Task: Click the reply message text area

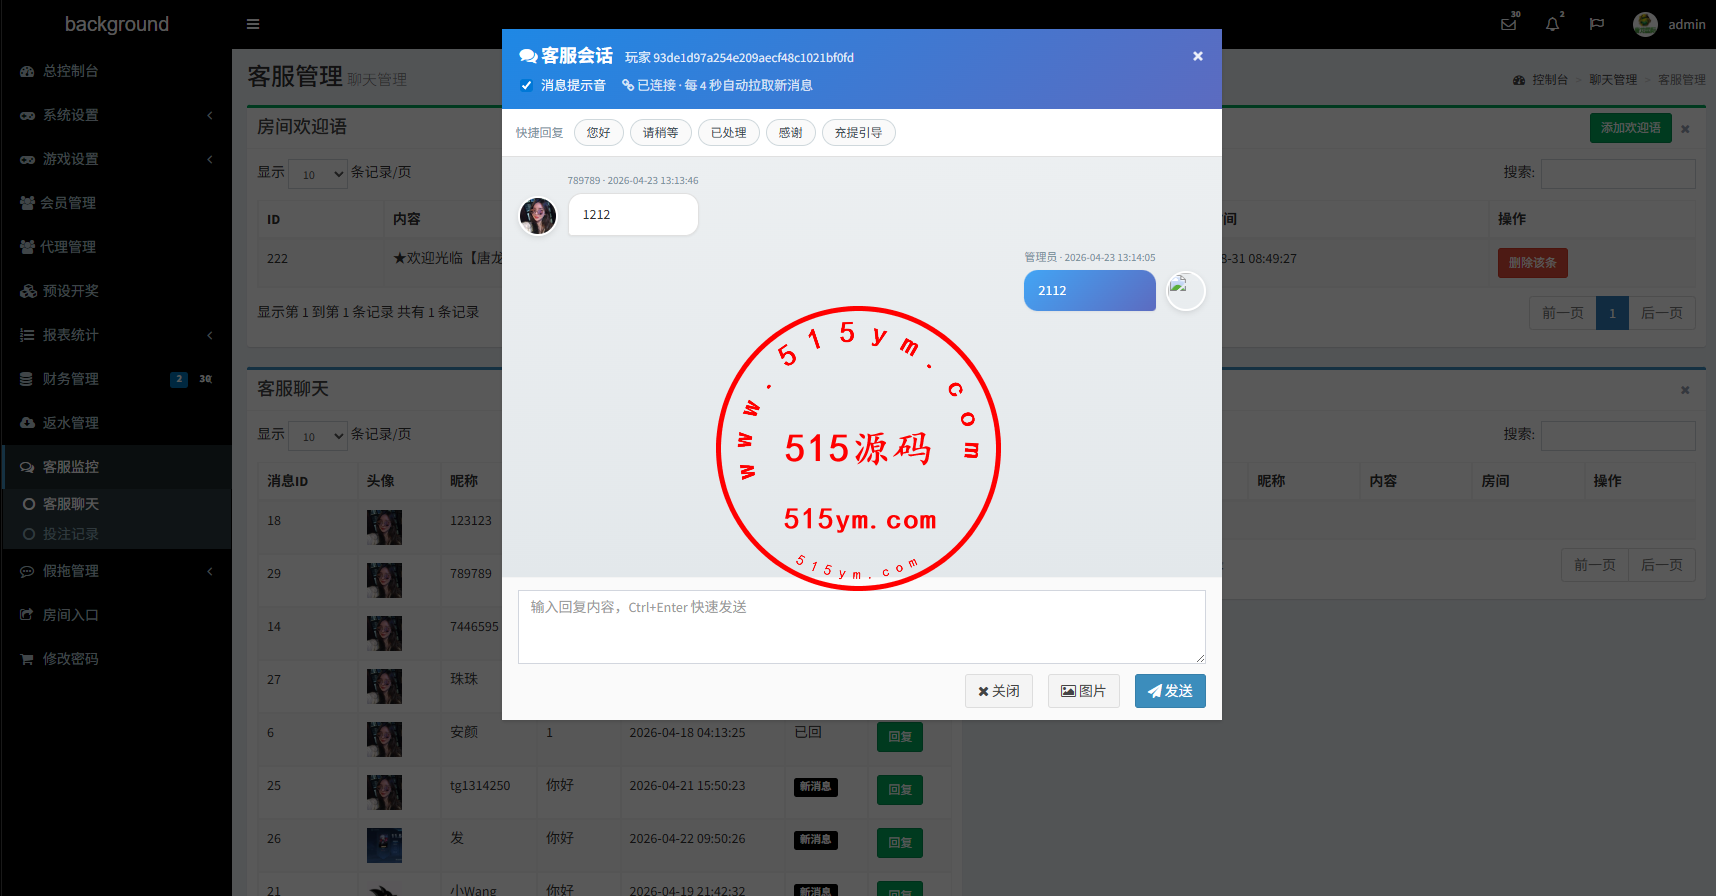Action: coord(861,627)
